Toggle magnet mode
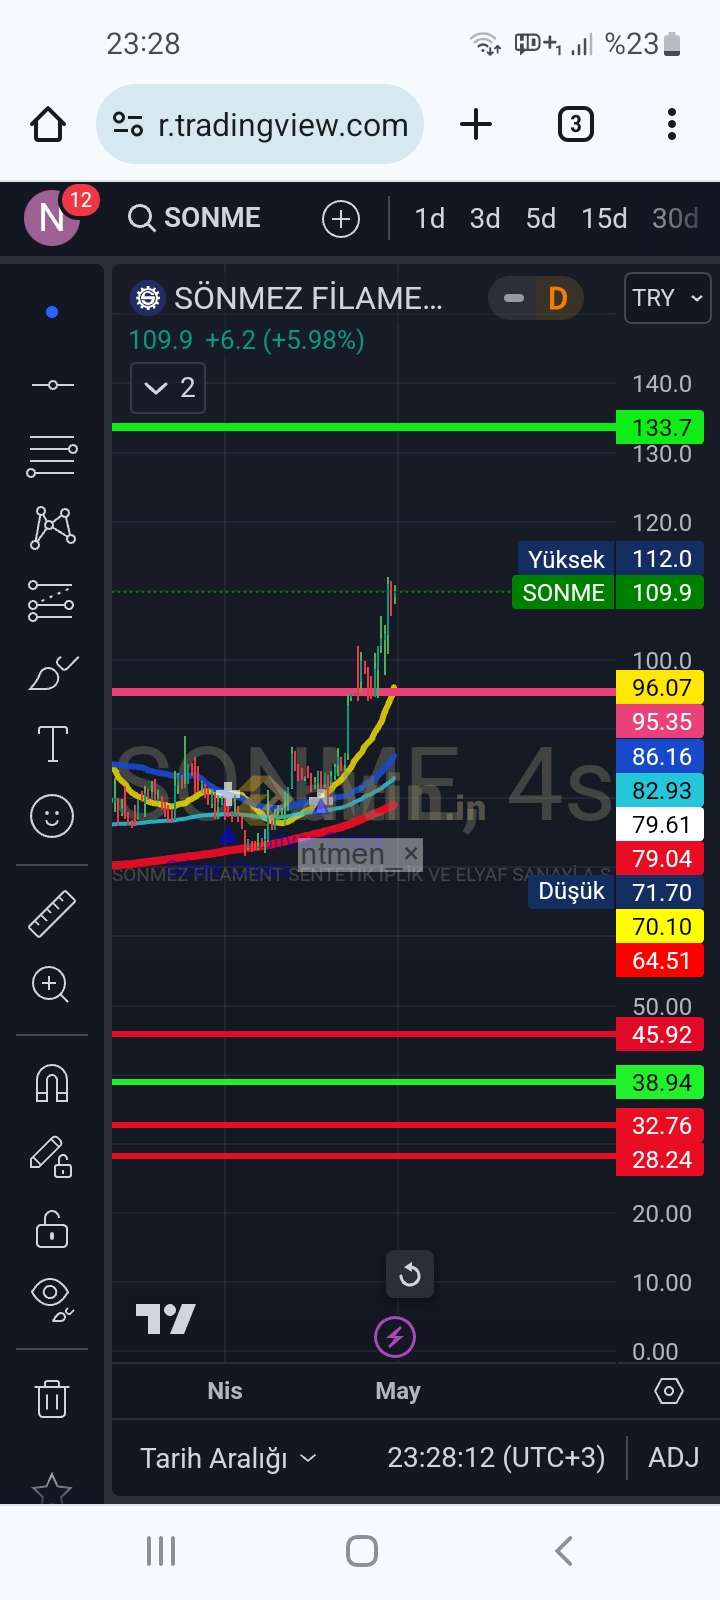This screenshot has height=1600, width=720. pos(52,1083)
